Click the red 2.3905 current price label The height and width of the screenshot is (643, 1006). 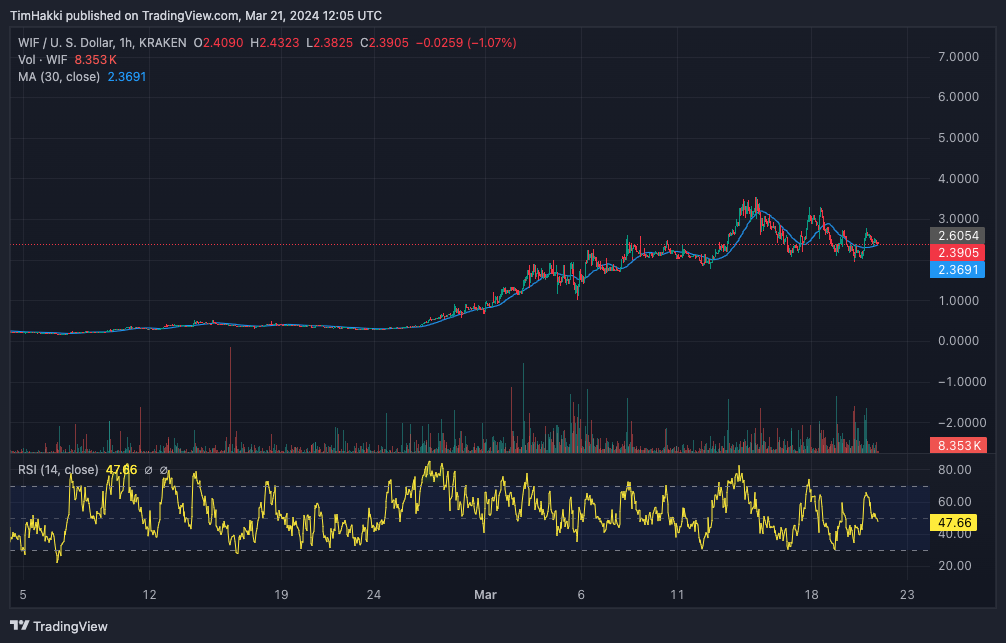pos(957,253)
